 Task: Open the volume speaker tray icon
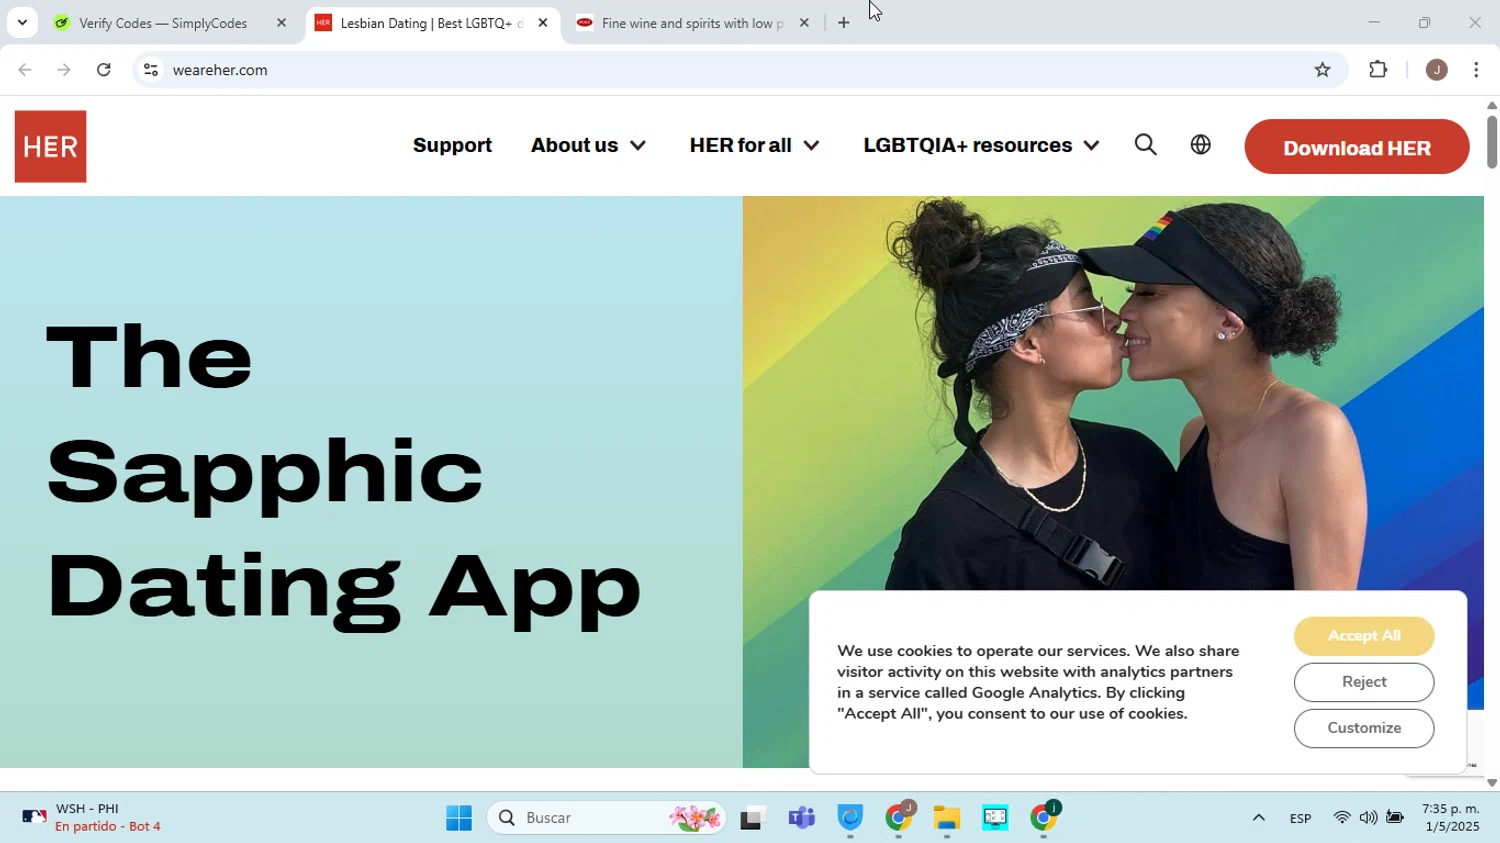pyautogui.click(x=1368, y=818)
